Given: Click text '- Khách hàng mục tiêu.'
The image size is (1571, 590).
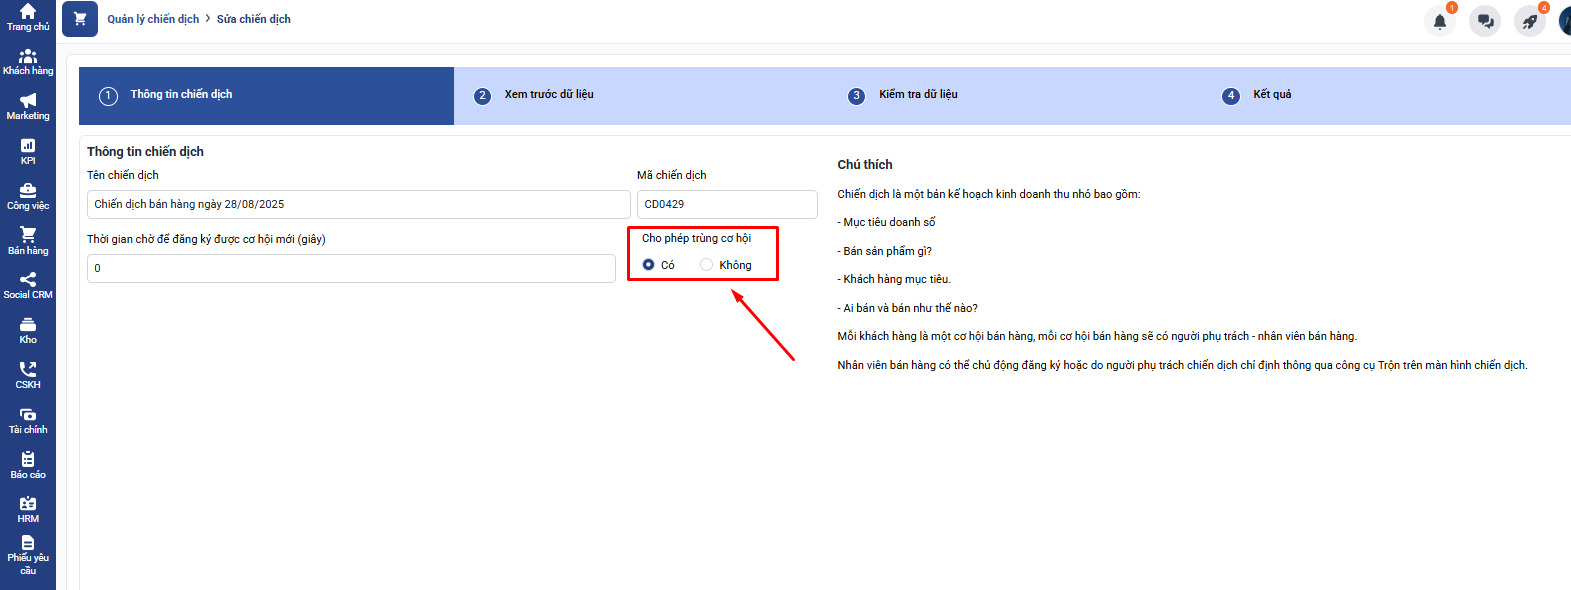Looking at the screenshot, I should pyautogui.click(x=894, y=279).
